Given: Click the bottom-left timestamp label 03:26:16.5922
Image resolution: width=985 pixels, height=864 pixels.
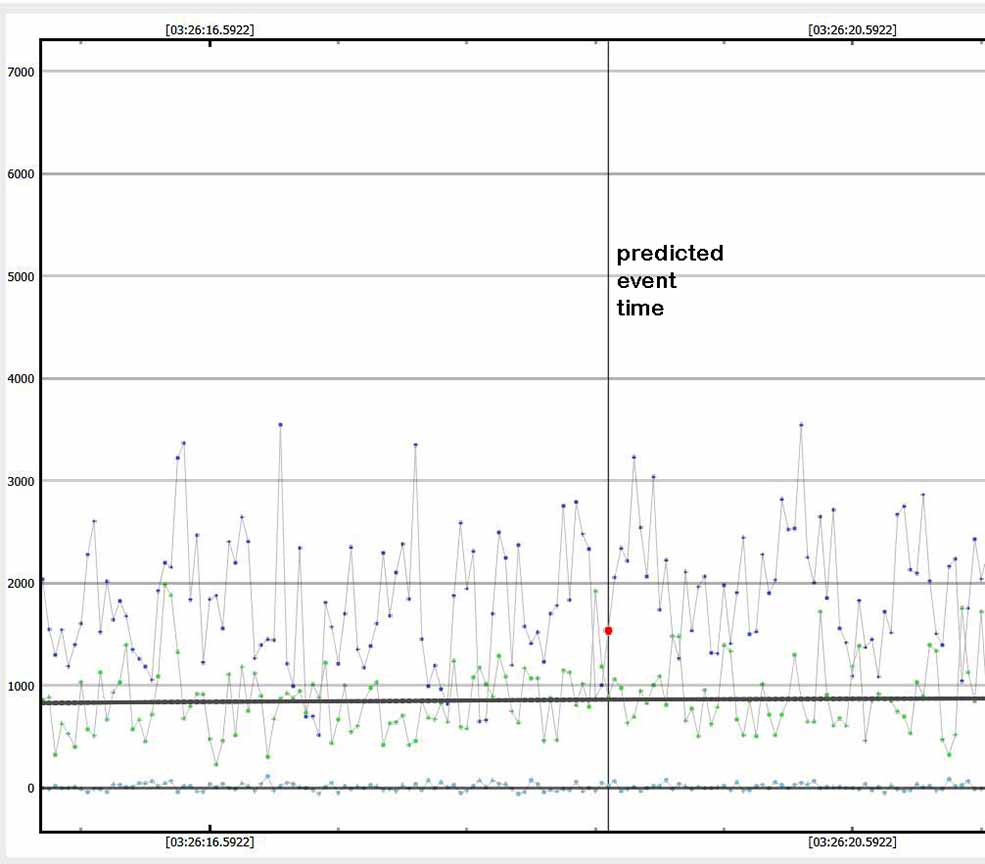Looking at the screenshot, I should (x=210, y=843).
